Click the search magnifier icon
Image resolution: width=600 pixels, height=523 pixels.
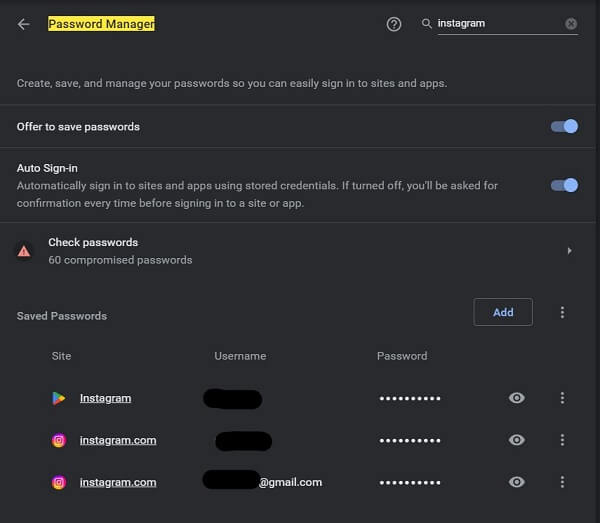[x=426, y=24]
